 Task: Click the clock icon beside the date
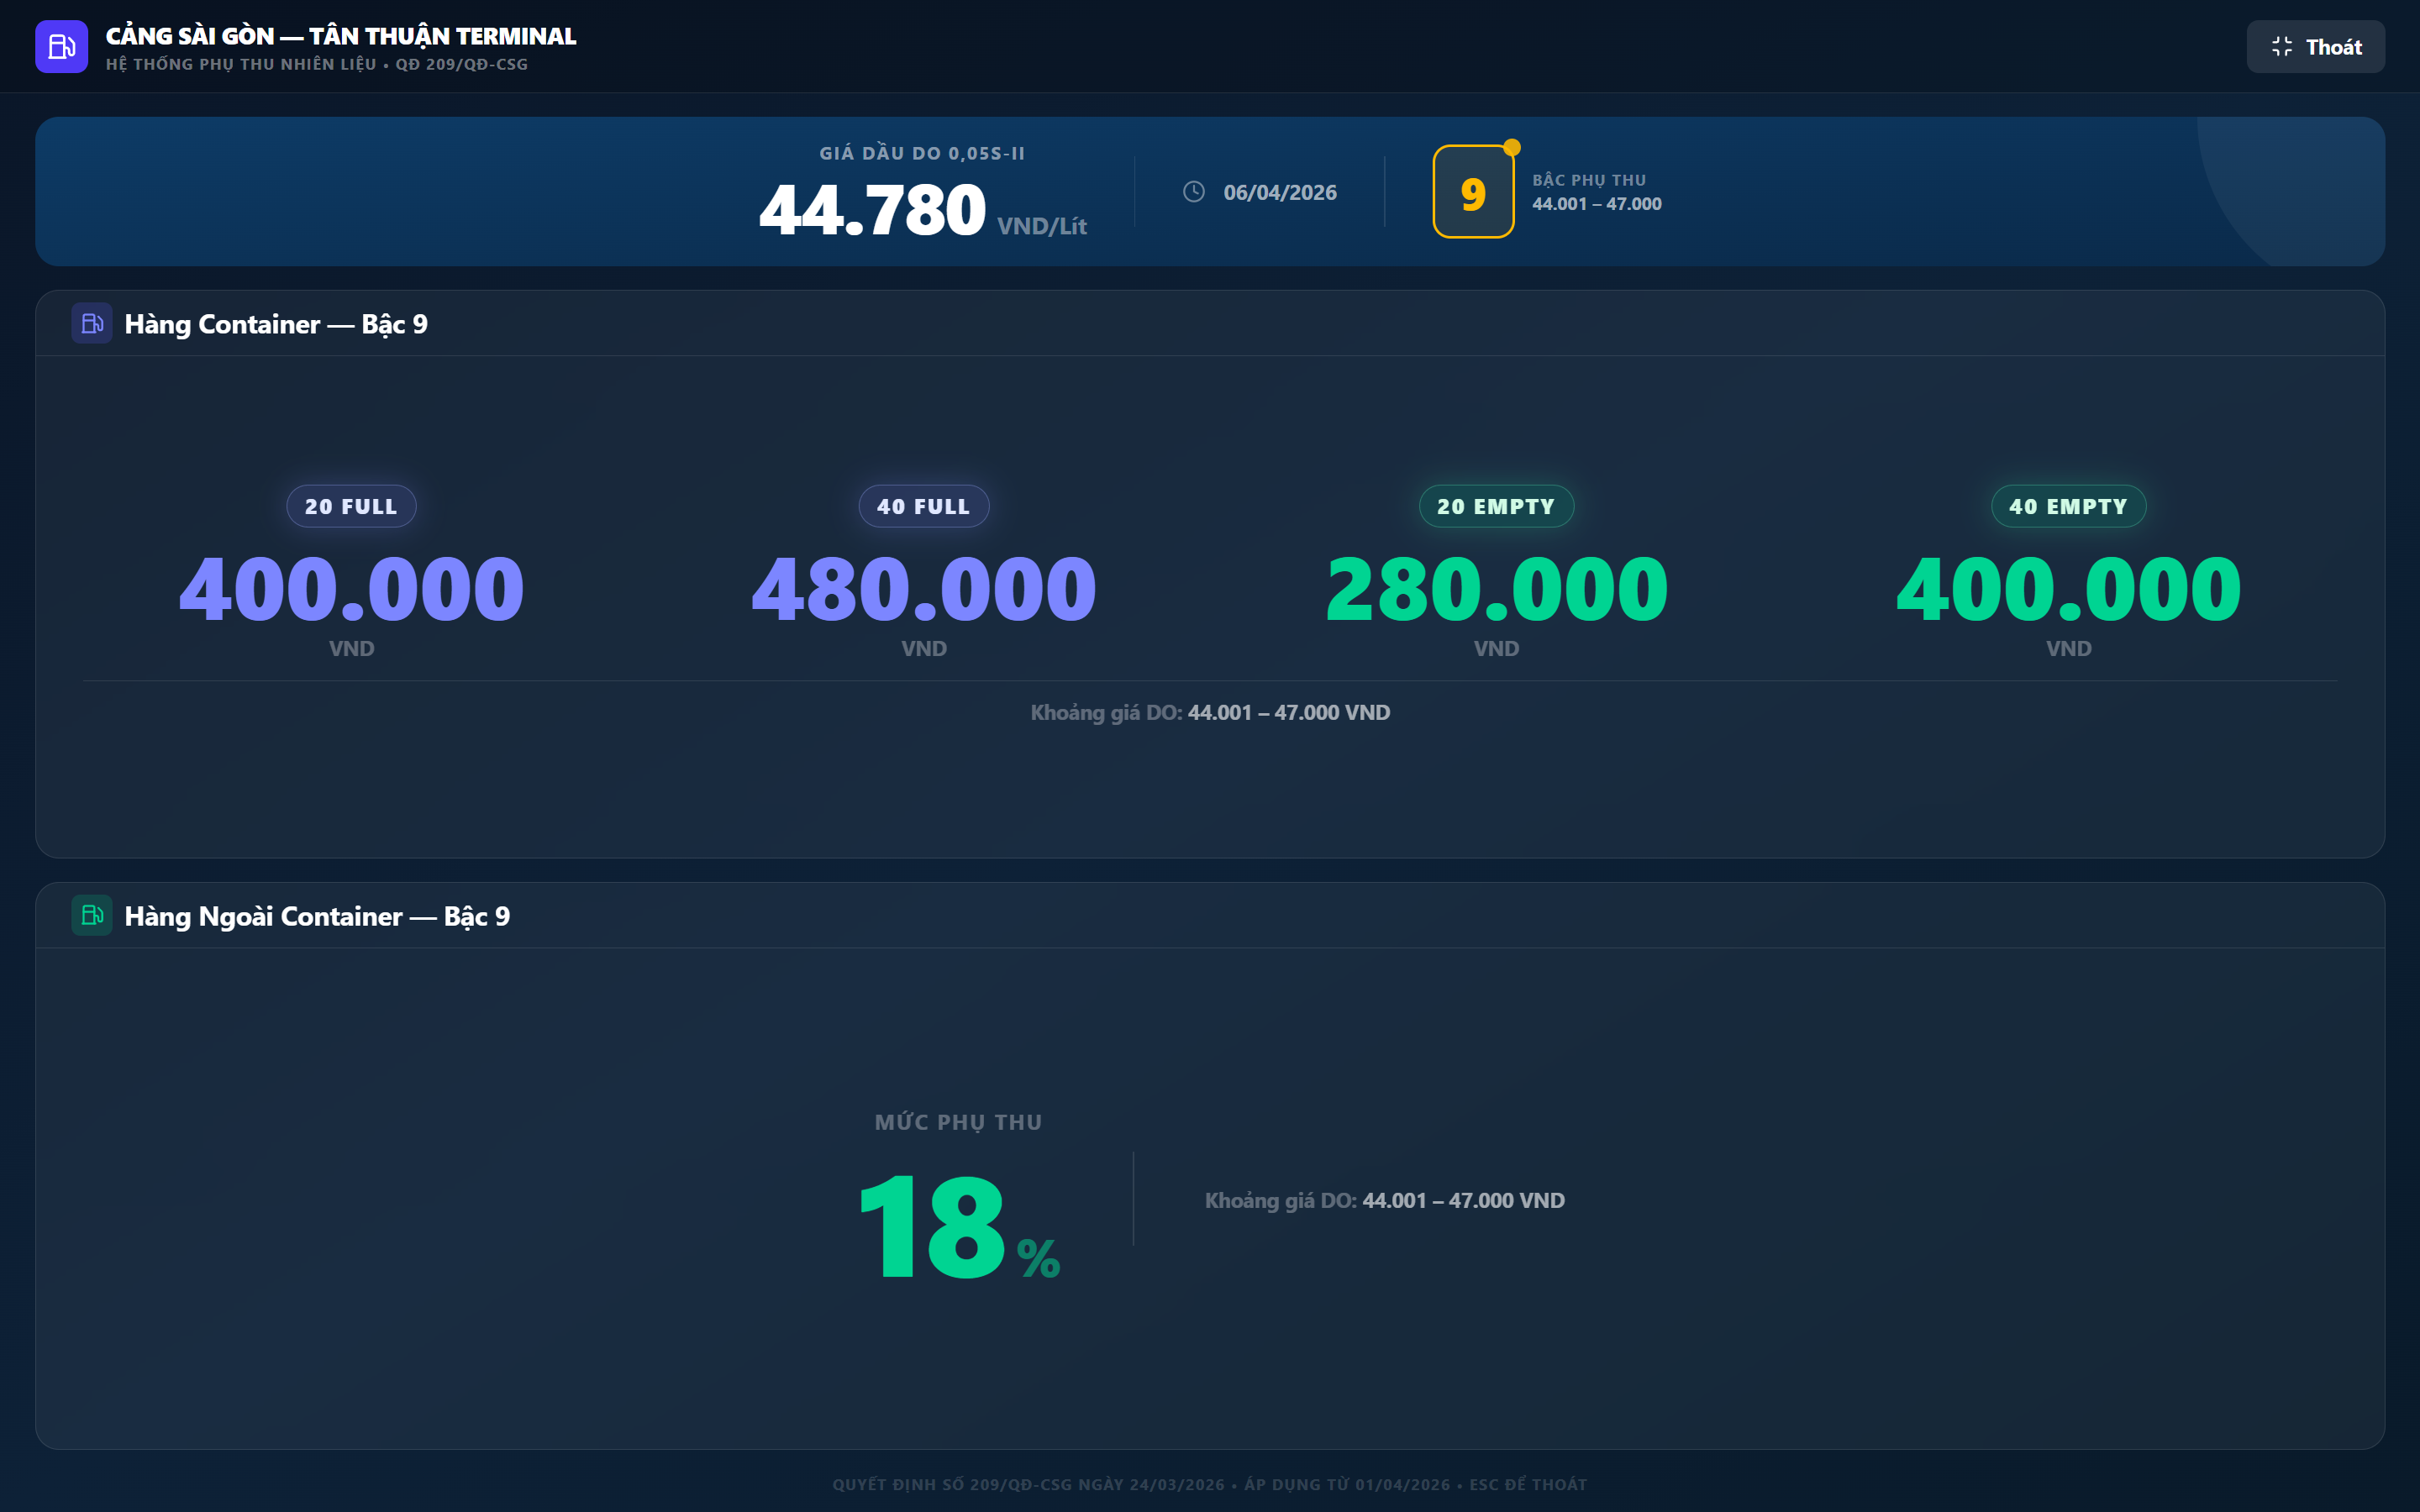pos(1193,192)
